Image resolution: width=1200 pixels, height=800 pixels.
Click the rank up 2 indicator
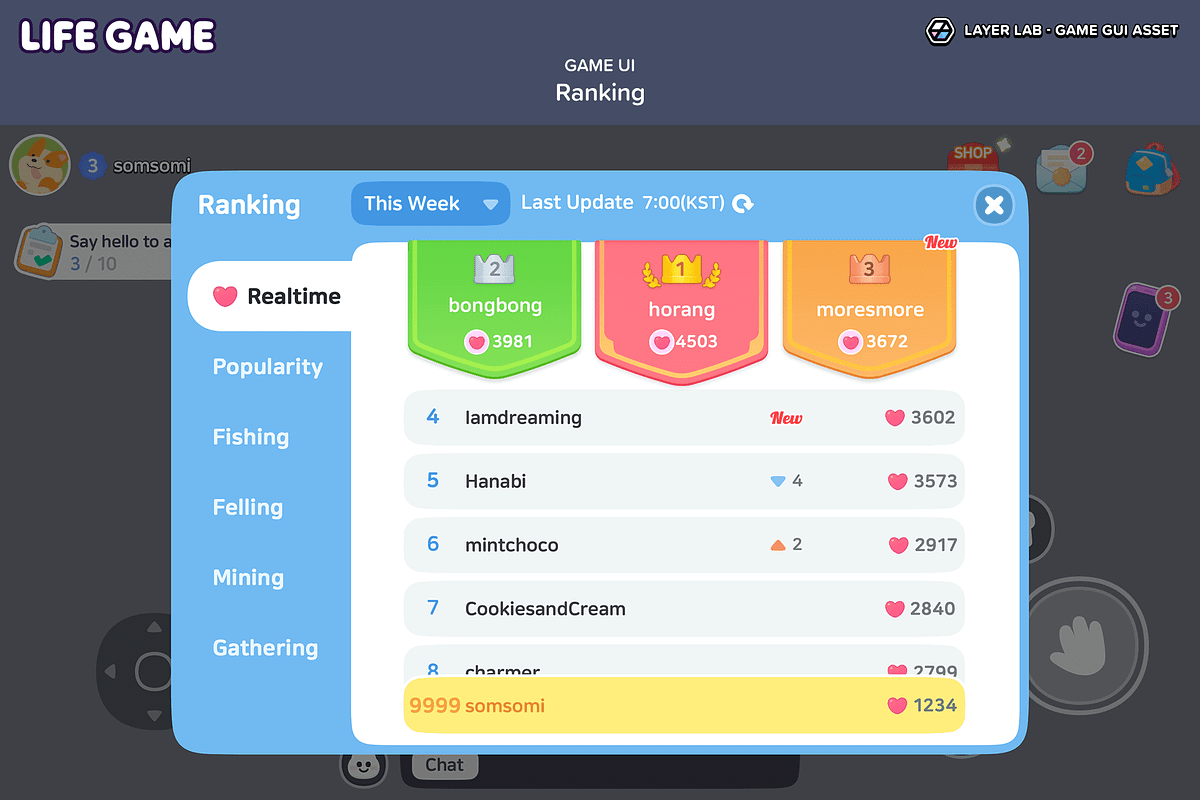(x=786, y=545)
